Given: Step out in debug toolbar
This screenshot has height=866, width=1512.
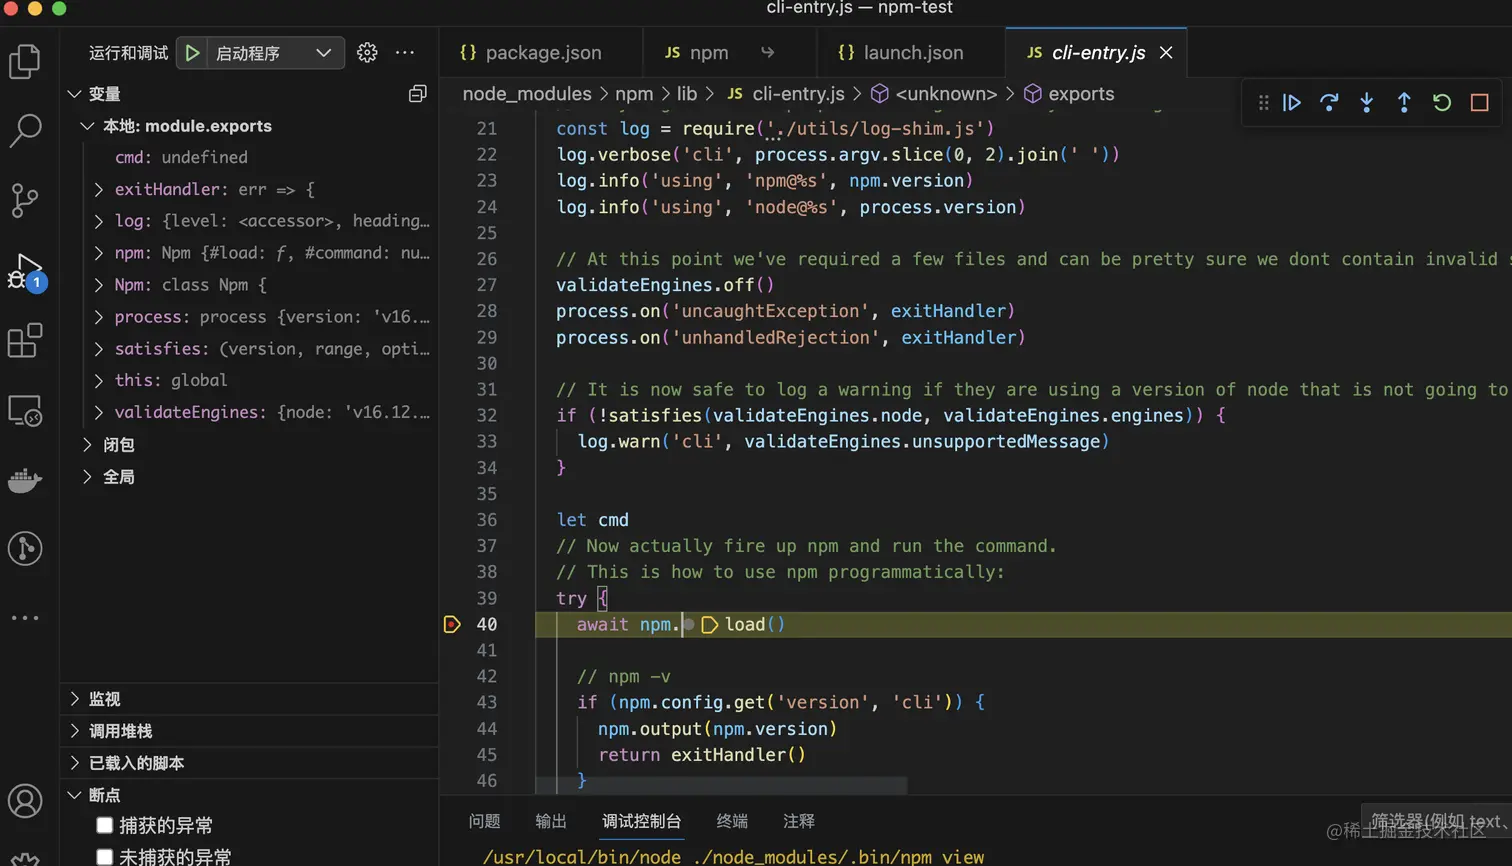Looking at the screenshot, I should (1404, 102).
